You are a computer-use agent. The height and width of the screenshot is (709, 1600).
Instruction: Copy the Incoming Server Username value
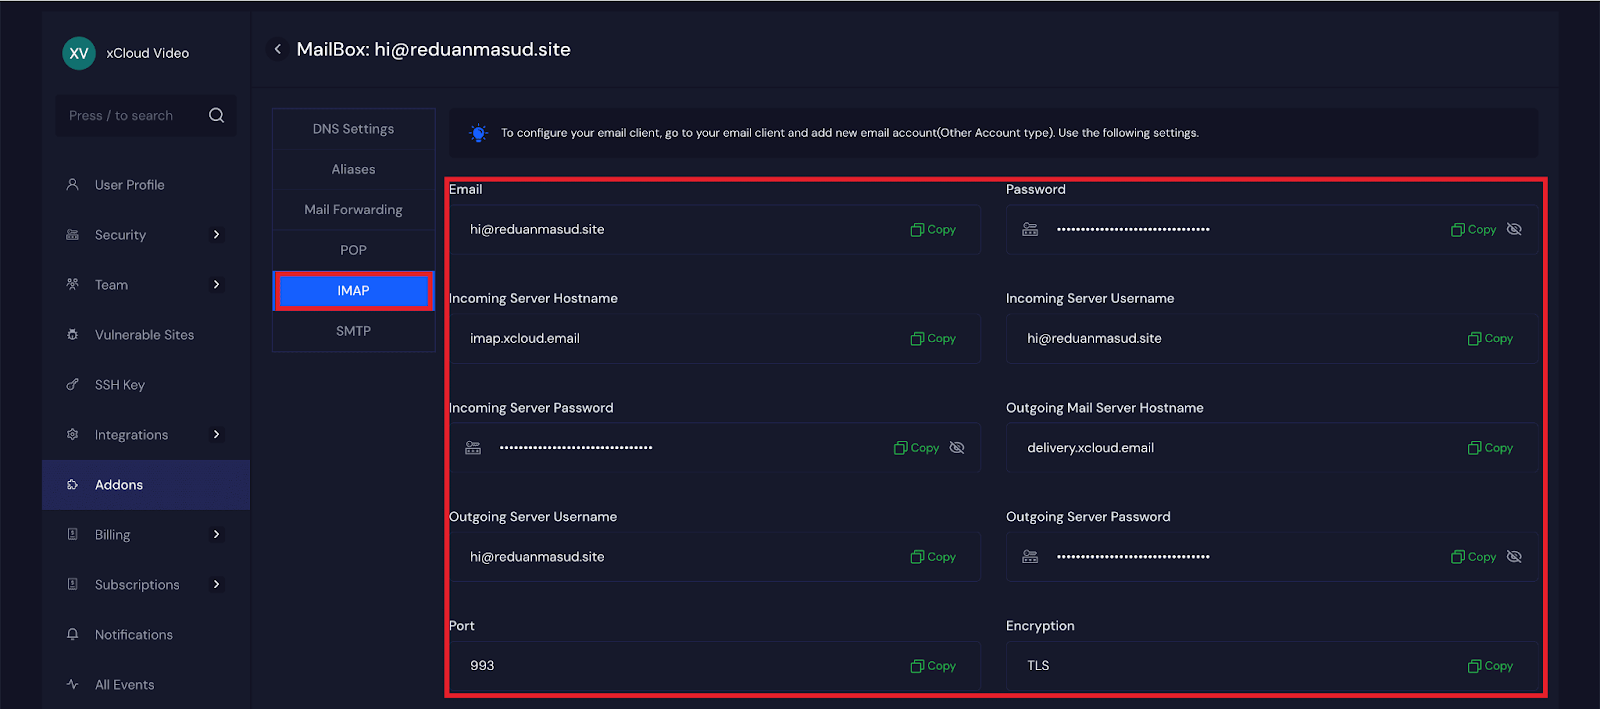pyautogui.click(x=1490, y=339)
